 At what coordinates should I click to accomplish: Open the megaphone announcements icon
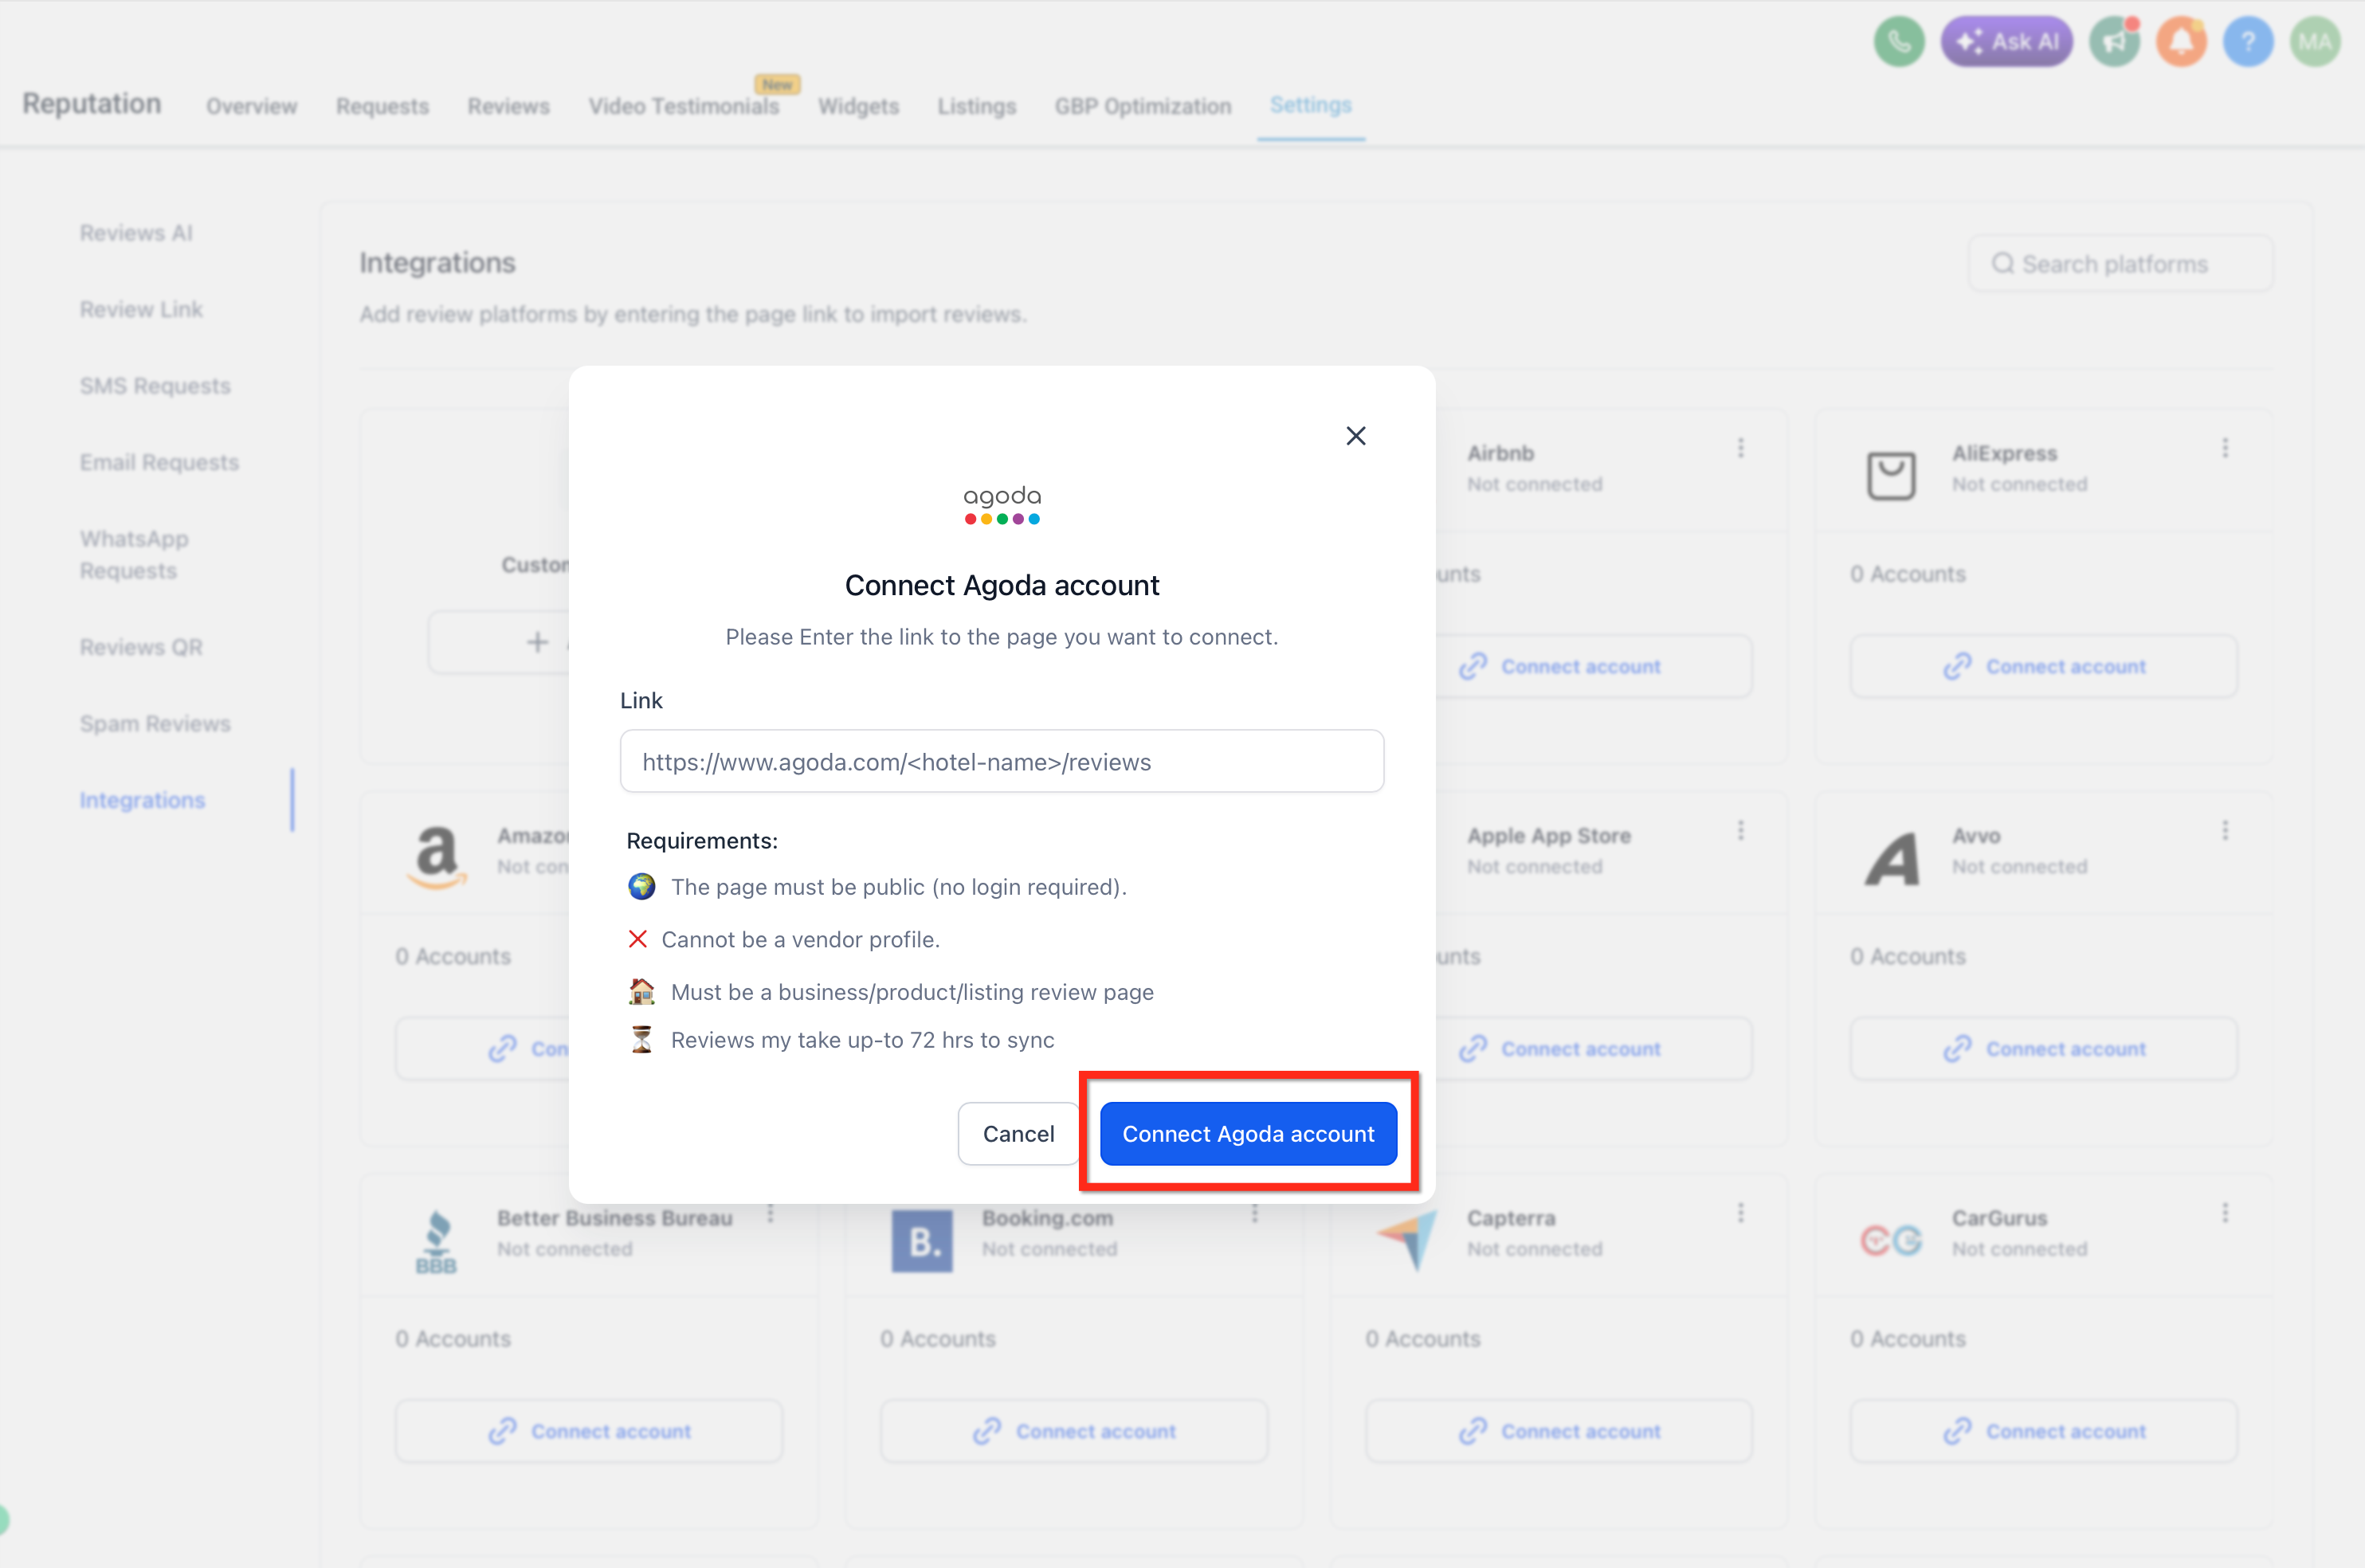2115,42
